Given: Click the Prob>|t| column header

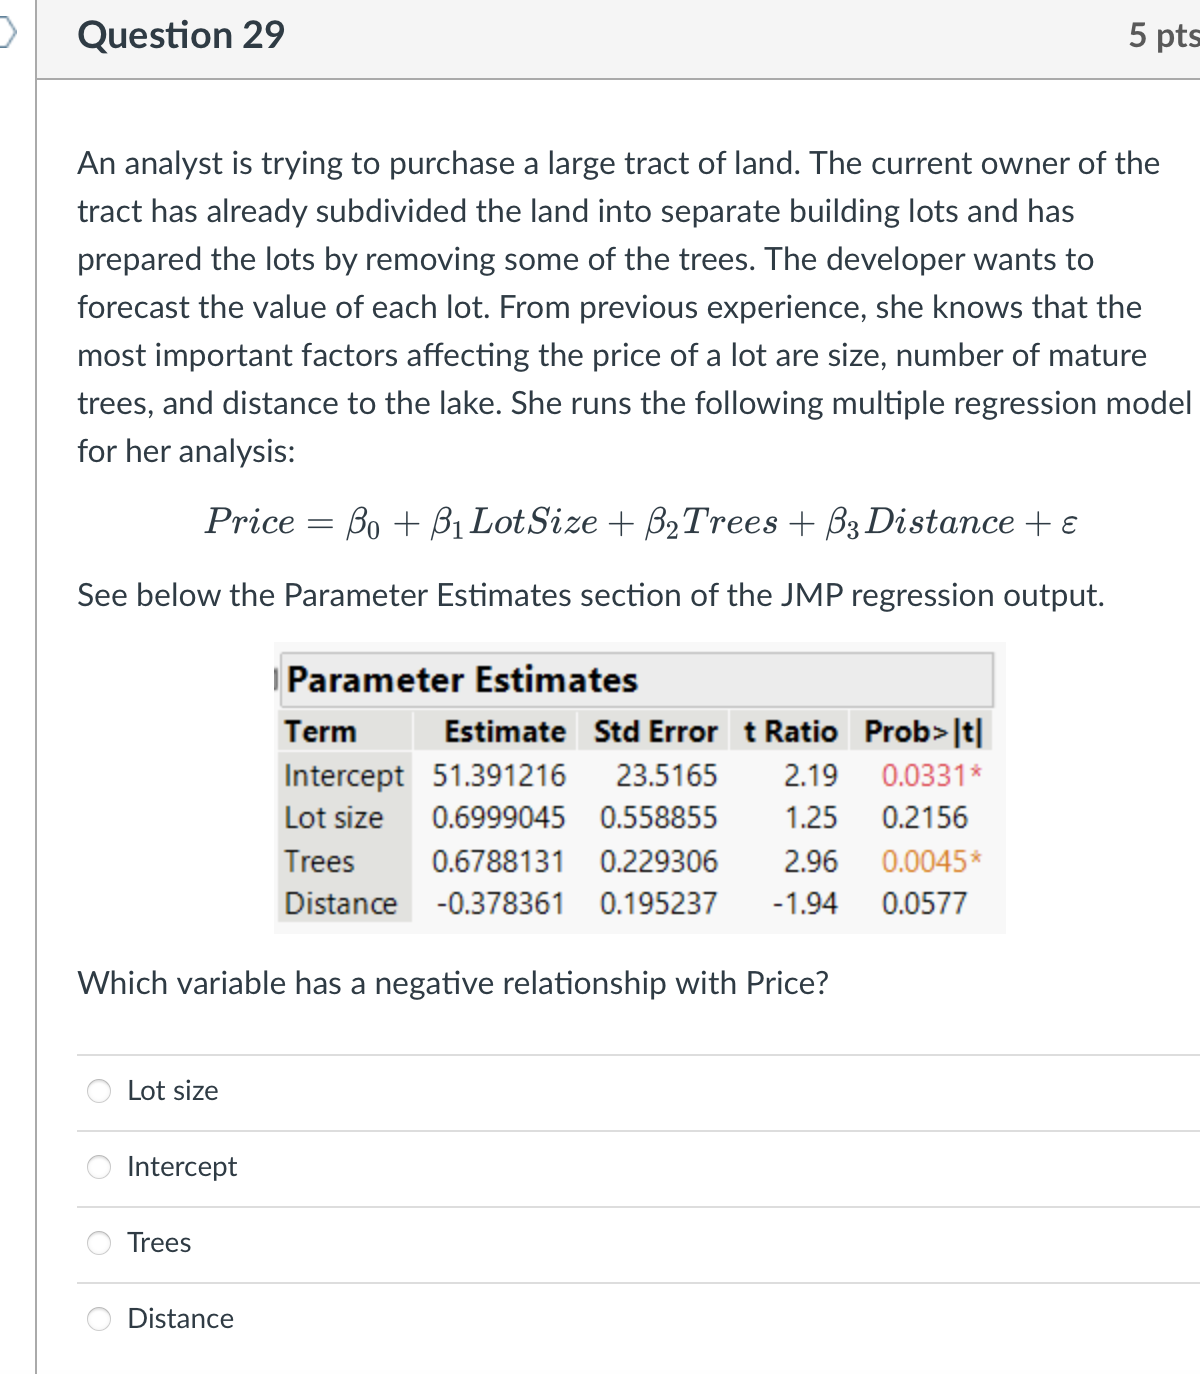Looking at the screenshot, I should 921,731.
